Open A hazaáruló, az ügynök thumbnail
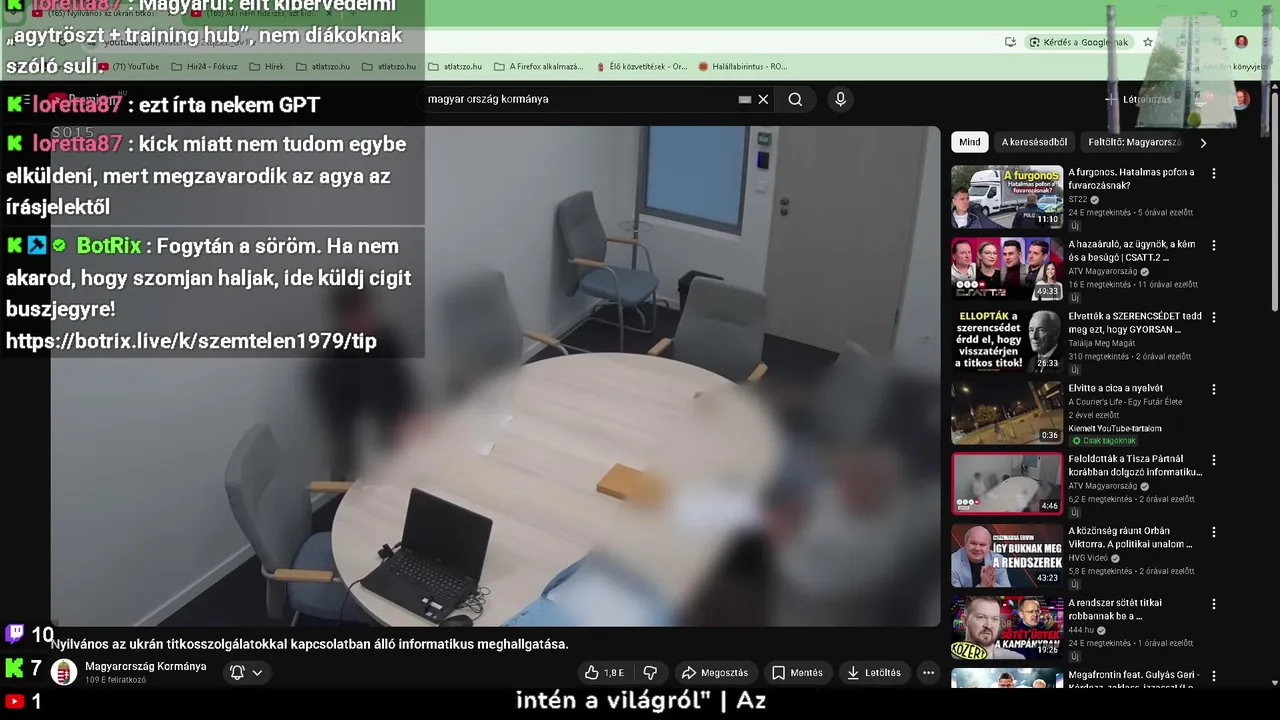This screenshot has height=720, width=1280. coord(1007,269)
